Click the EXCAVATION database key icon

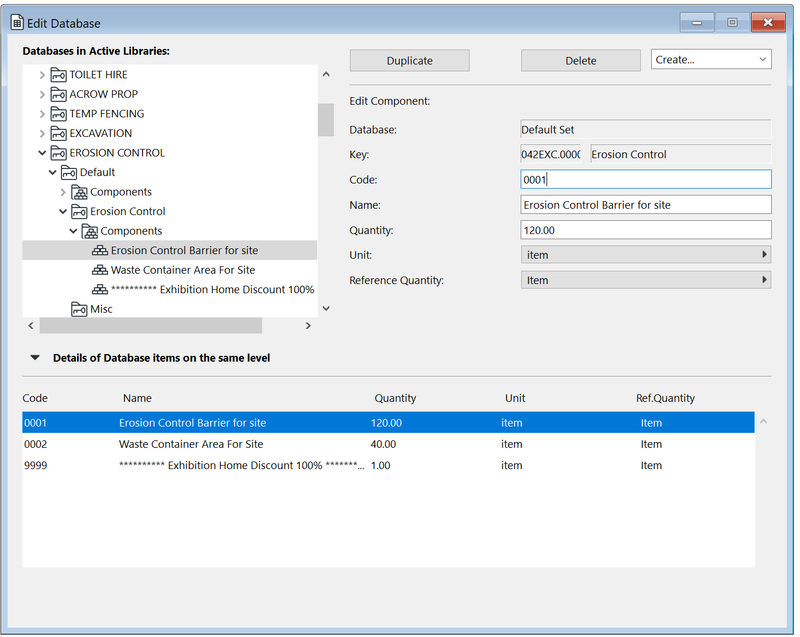[58, 133]
